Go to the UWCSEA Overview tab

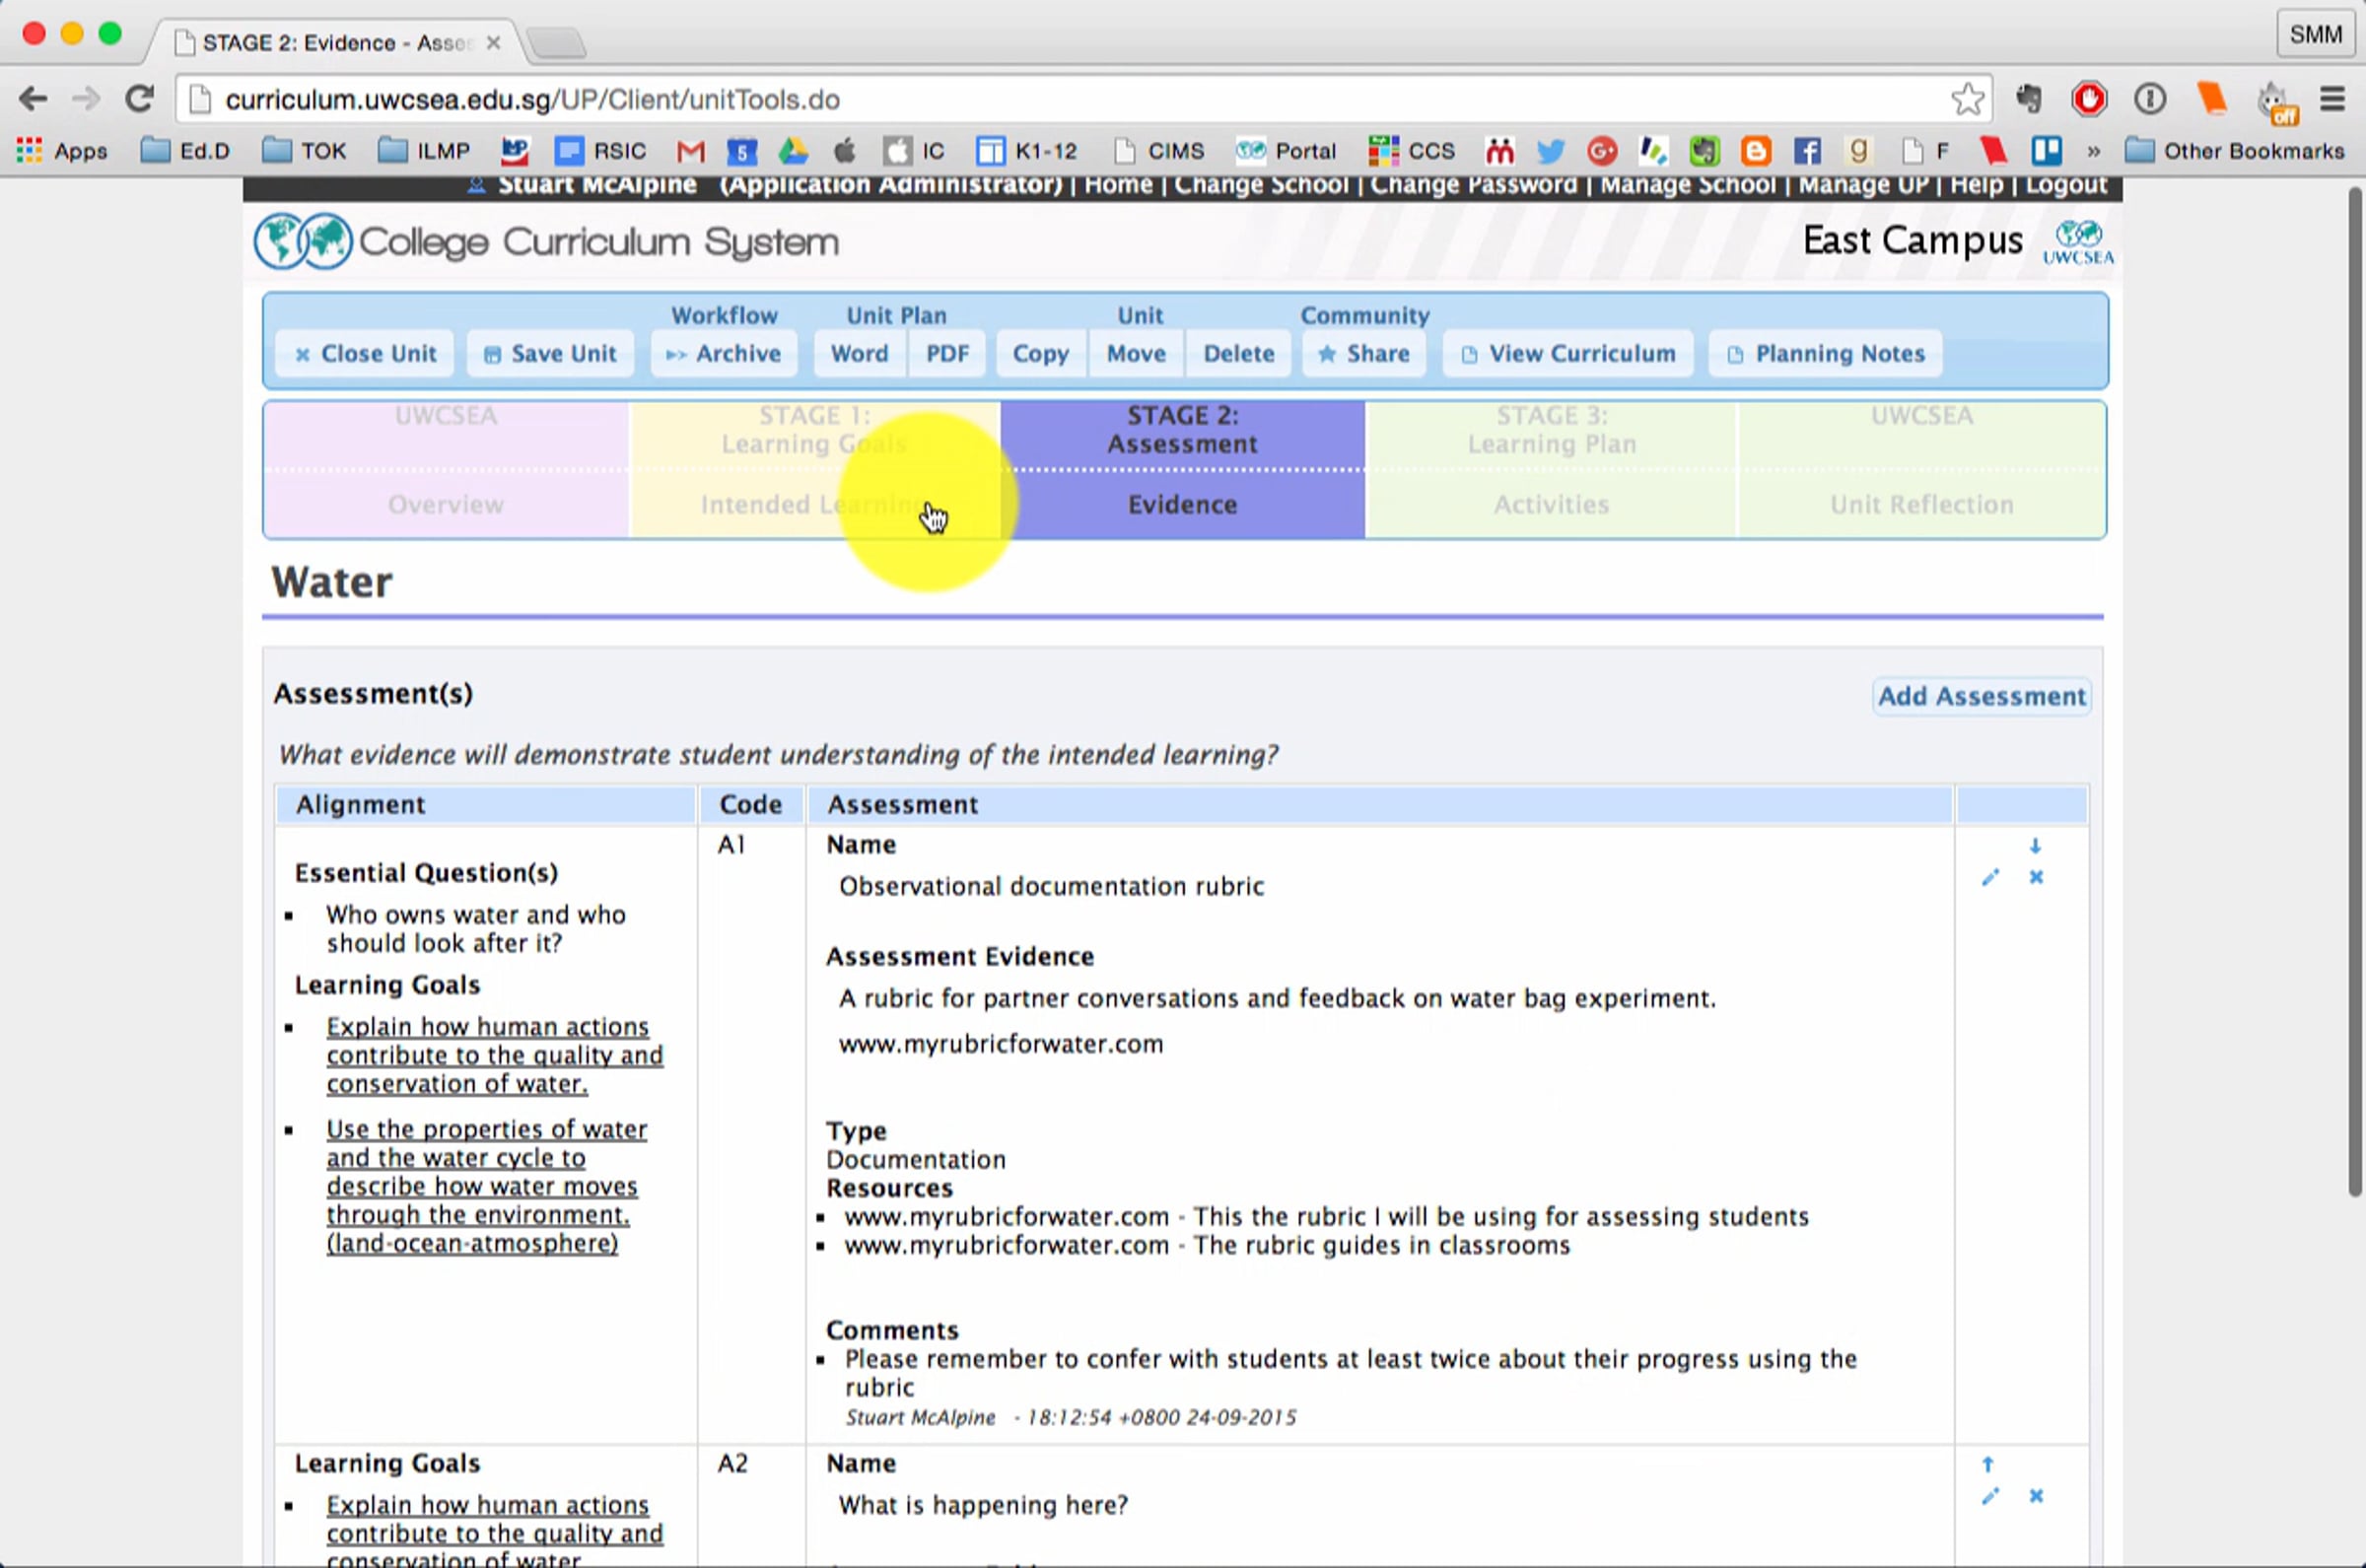[446, 503]
